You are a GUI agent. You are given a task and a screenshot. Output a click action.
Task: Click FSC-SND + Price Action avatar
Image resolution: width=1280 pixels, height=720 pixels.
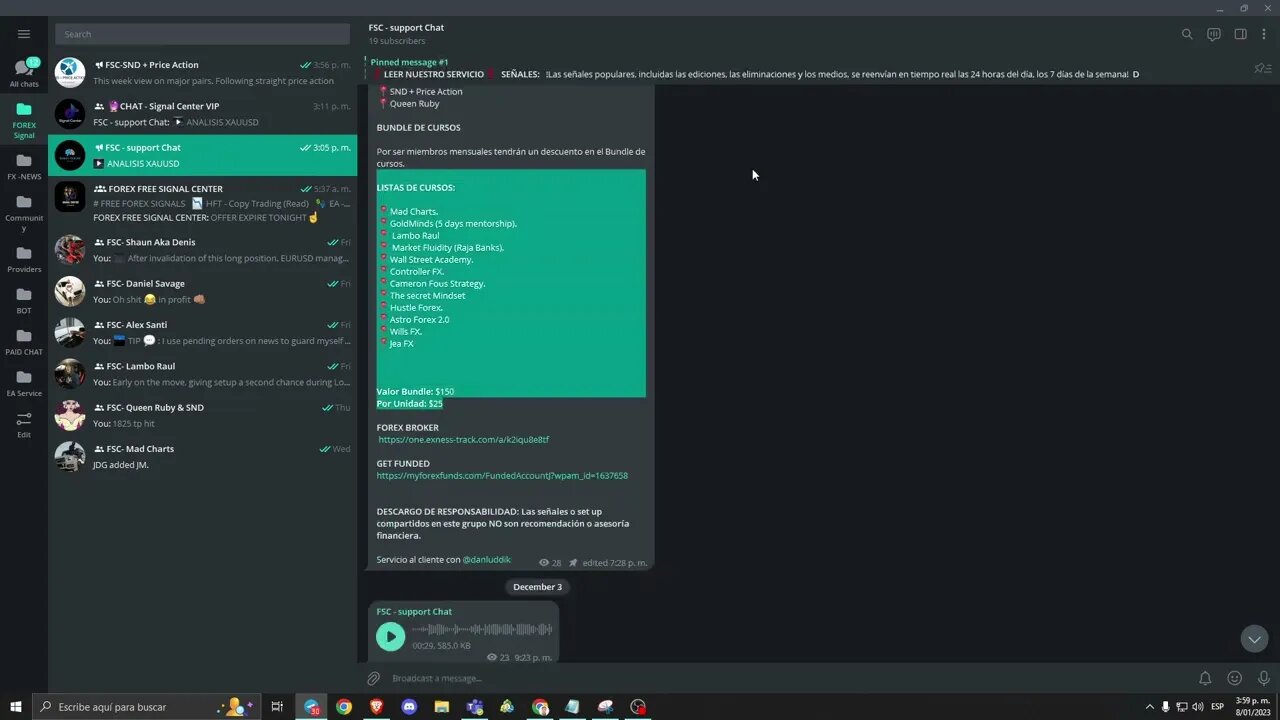(70, 73)
